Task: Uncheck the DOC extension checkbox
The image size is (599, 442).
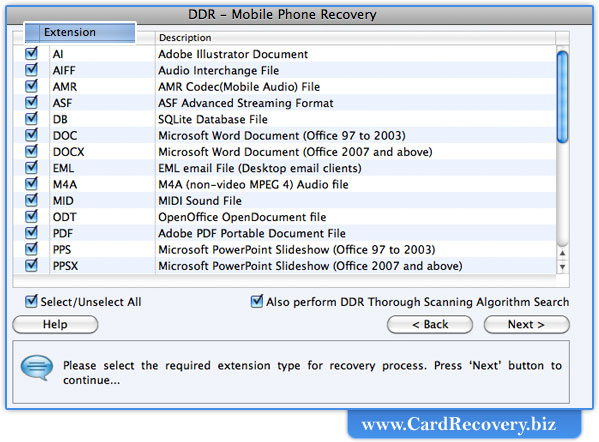Action: 31,134
